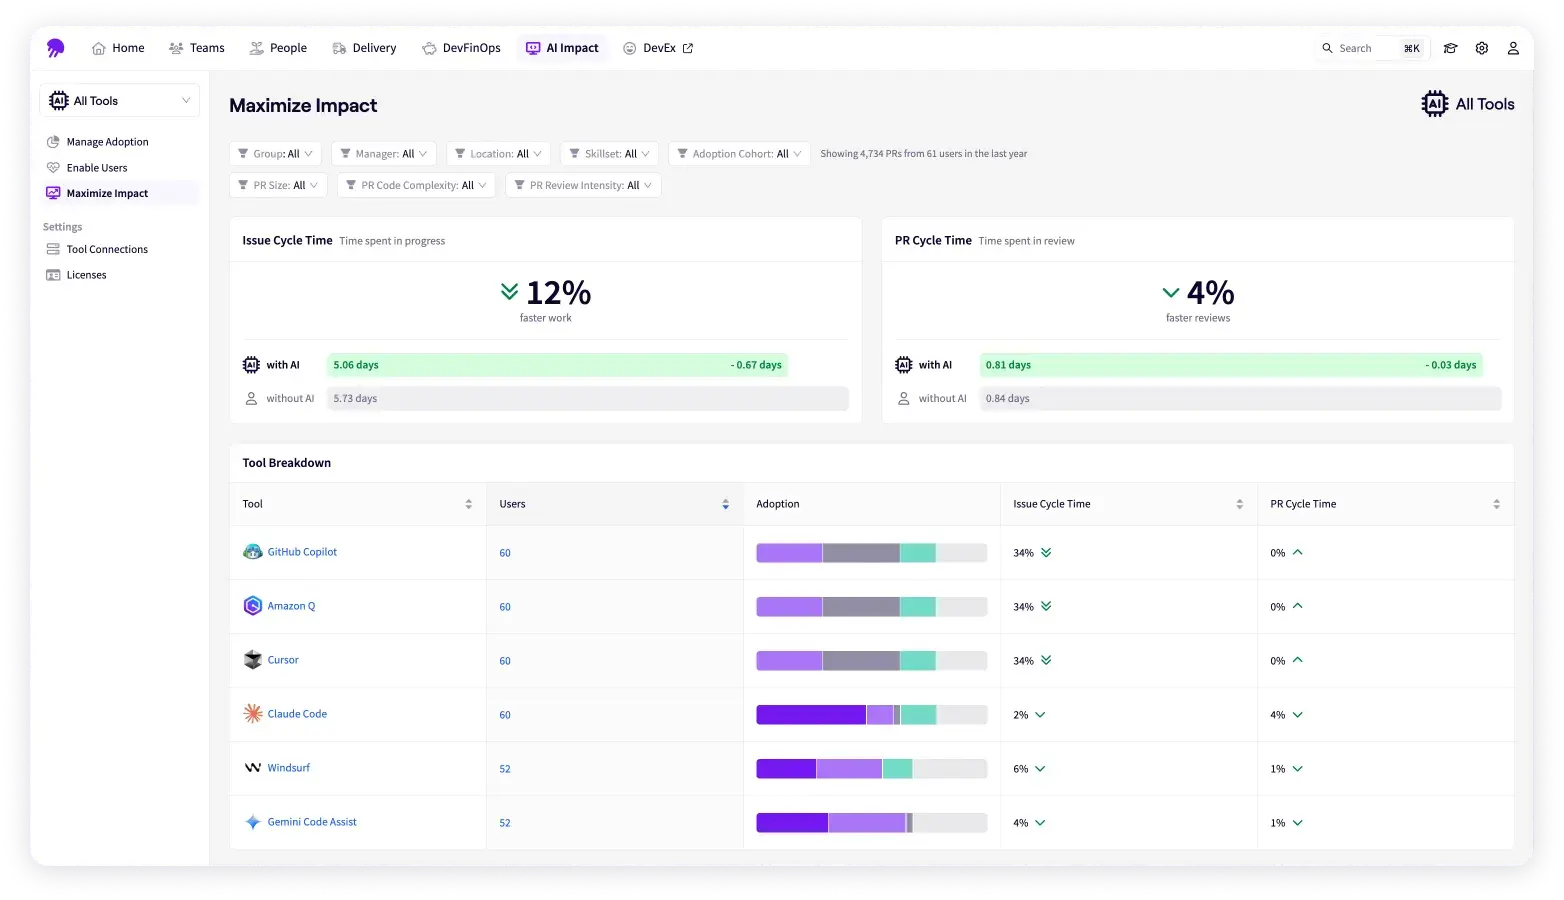Click the Claude Code tool icon
Screen dimensions: 1564x900
click(253, 714)
